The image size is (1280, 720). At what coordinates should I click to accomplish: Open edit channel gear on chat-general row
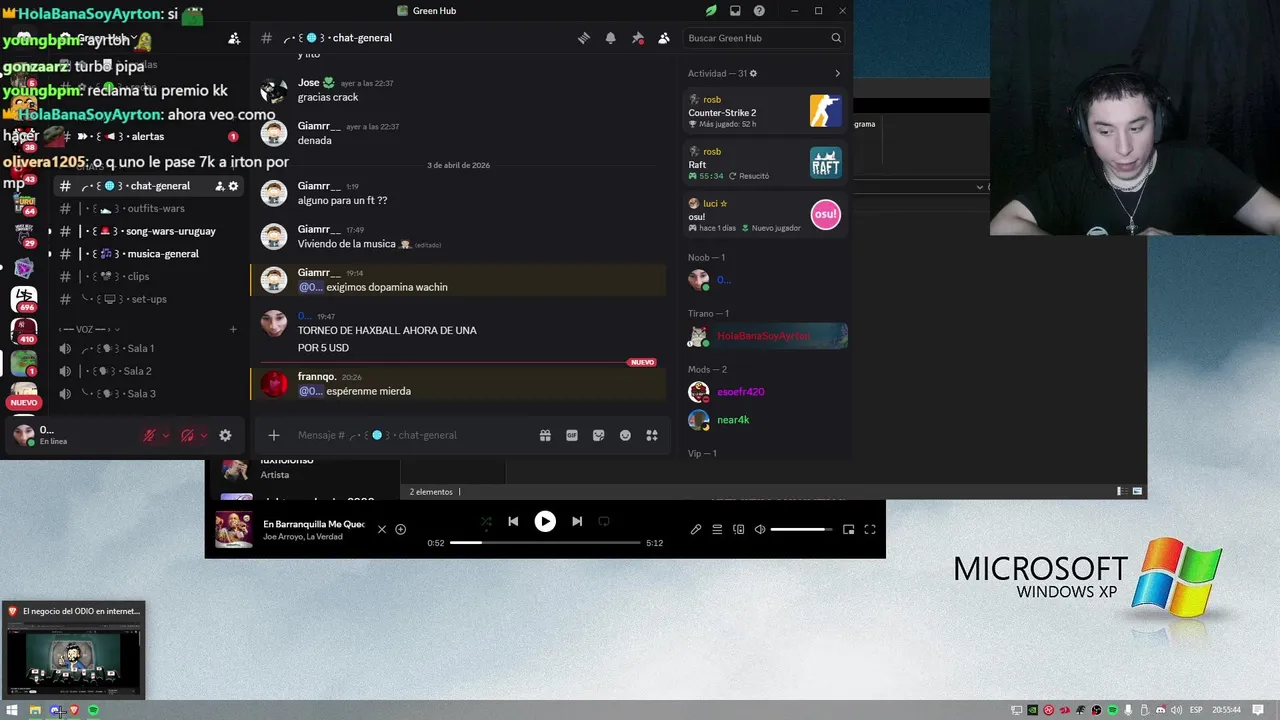tap(234, 186)
